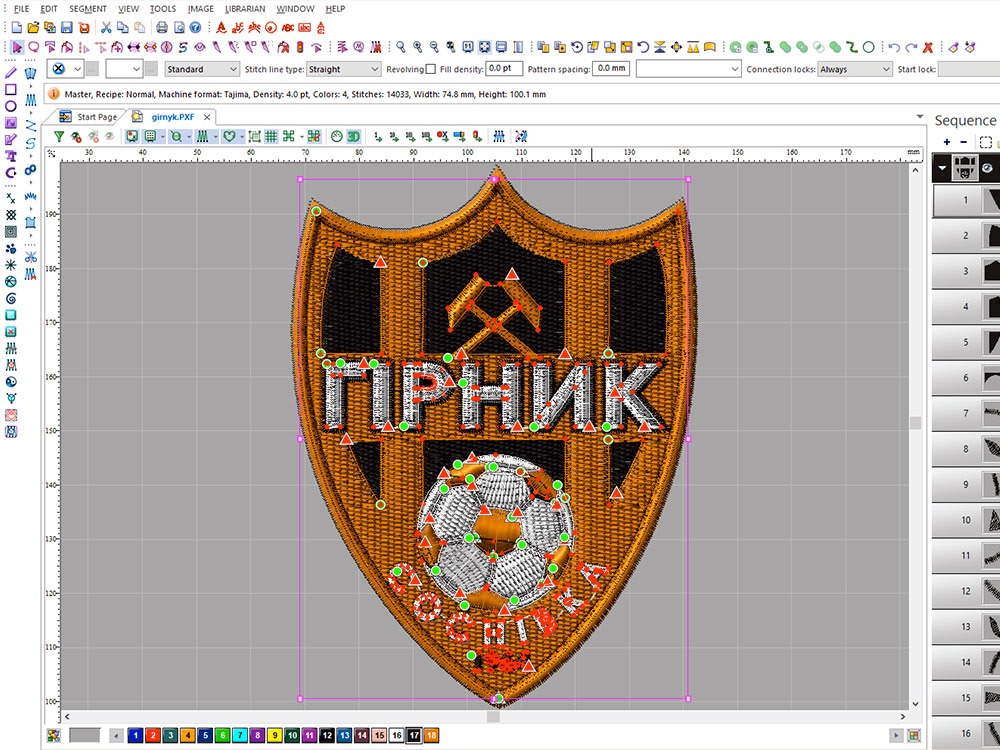Click the Fill density input field
Image resolution: width=1000 pixels, height=750 pixels.
504,68
